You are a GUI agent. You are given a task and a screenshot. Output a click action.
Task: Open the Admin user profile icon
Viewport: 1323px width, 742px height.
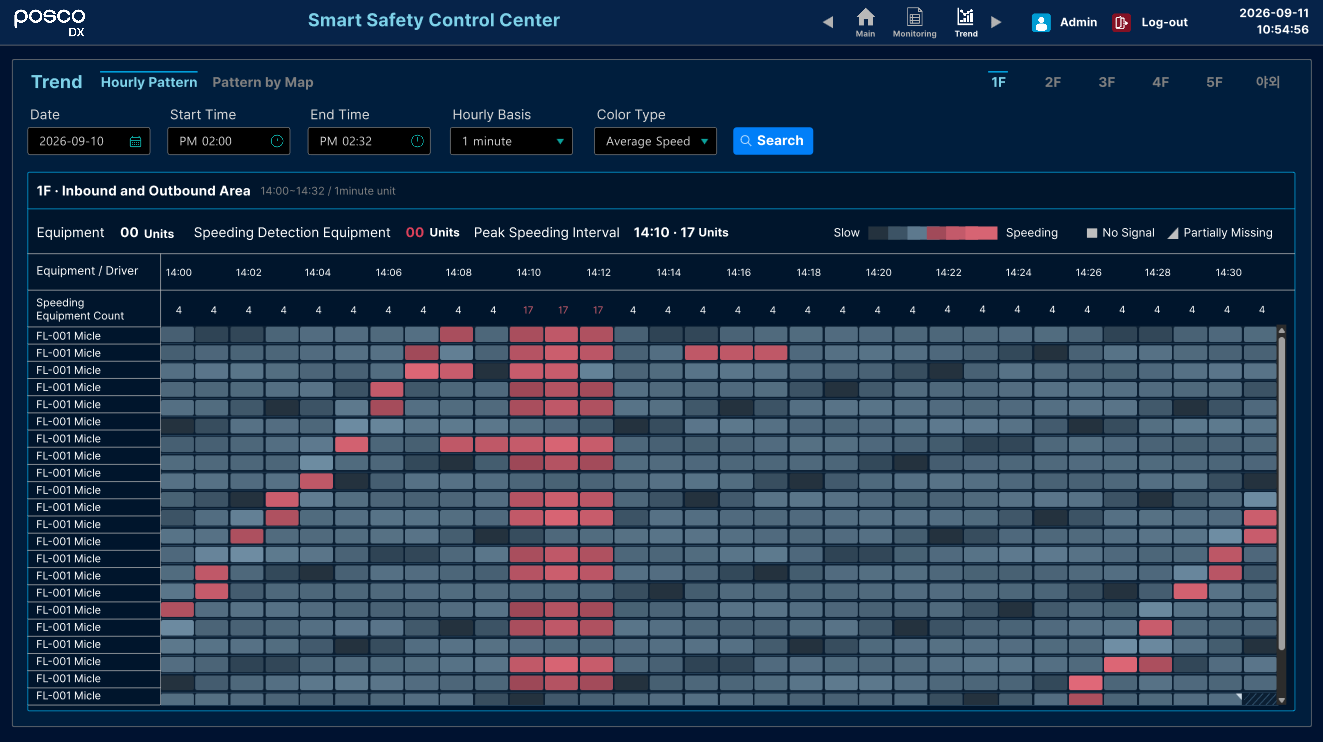(1041, 22)
